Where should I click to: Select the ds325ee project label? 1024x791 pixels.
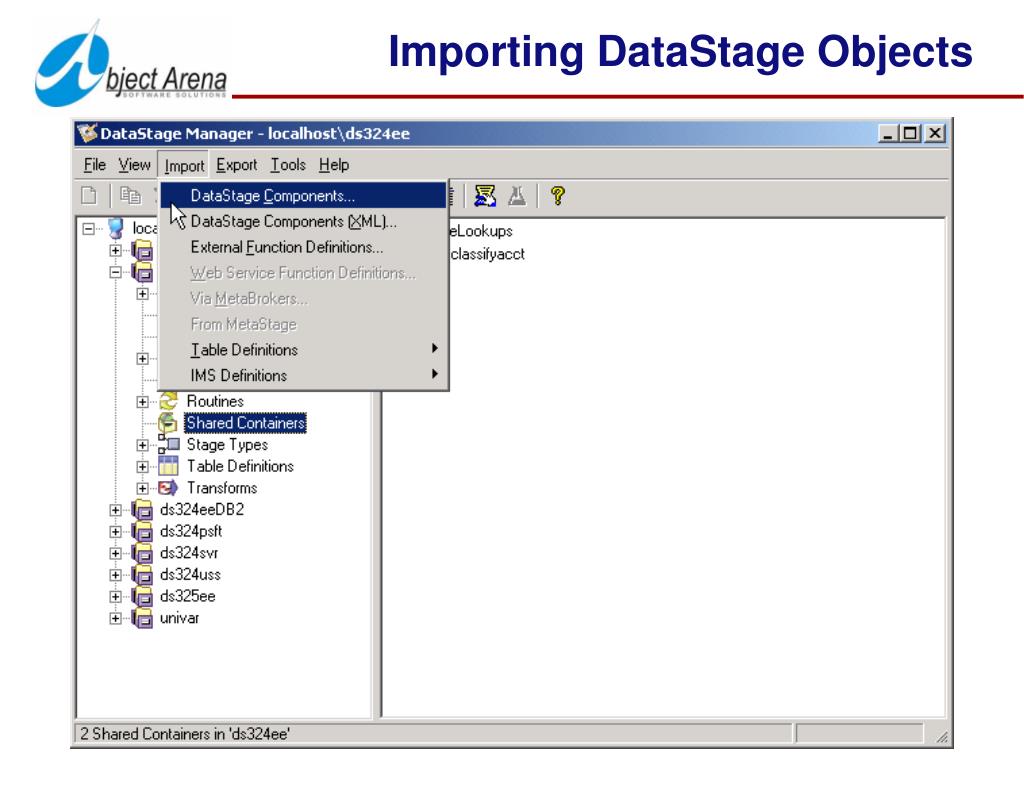click(x=187, y=596)
